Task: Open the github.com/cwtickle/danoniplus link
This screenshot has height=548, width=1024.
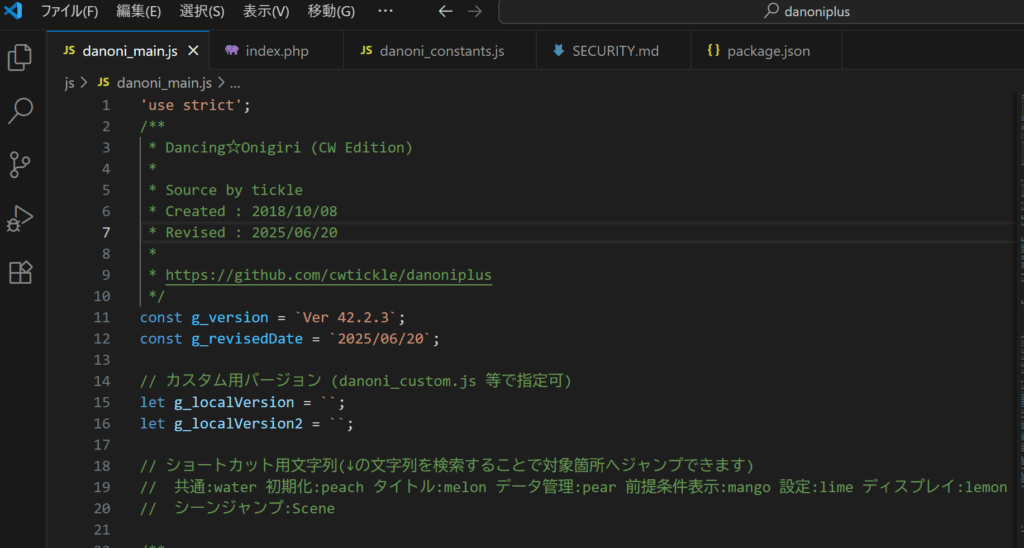Action: 328,275
